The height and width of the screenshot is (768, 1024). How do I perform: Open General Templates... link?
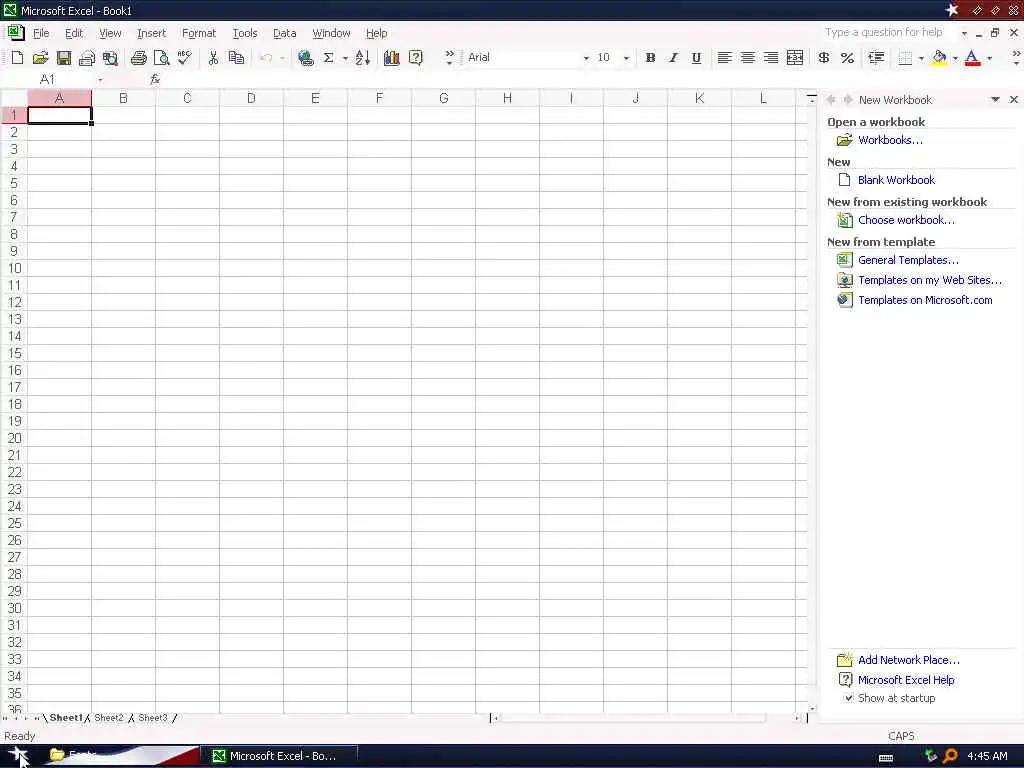coord(908,260)
